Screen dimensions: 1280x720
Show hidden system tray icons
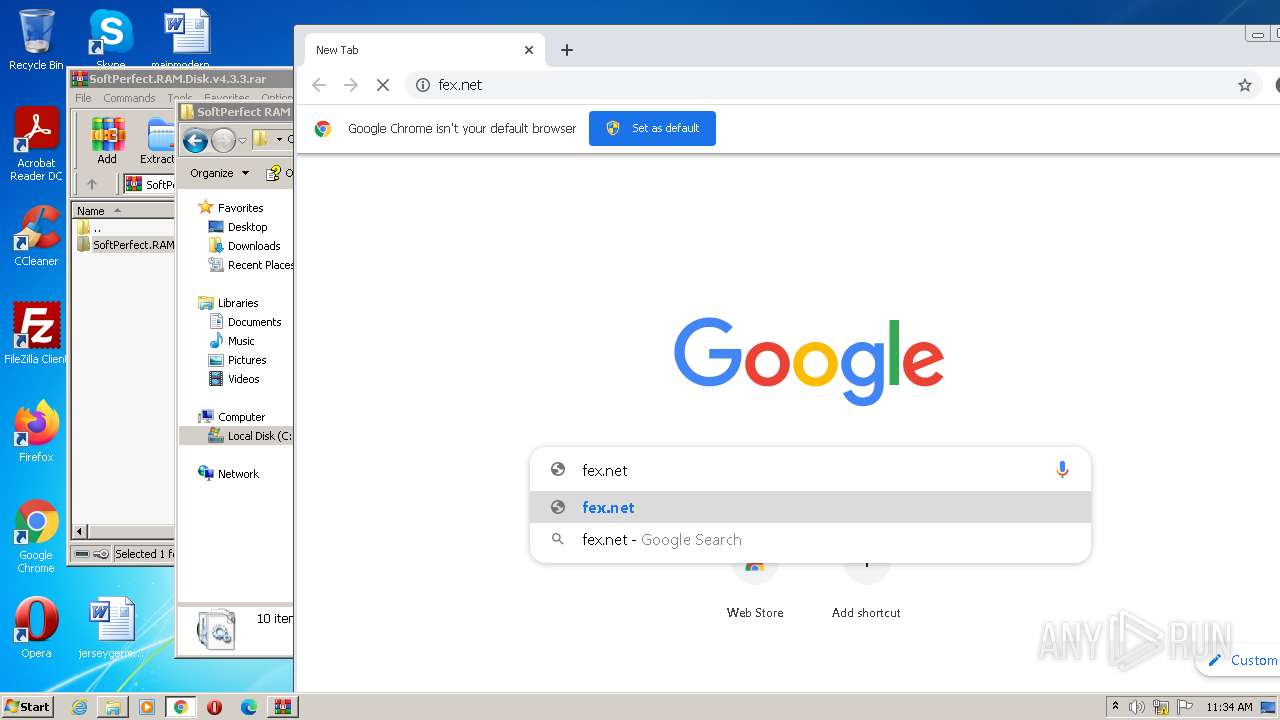click(x=1115, y=707)
